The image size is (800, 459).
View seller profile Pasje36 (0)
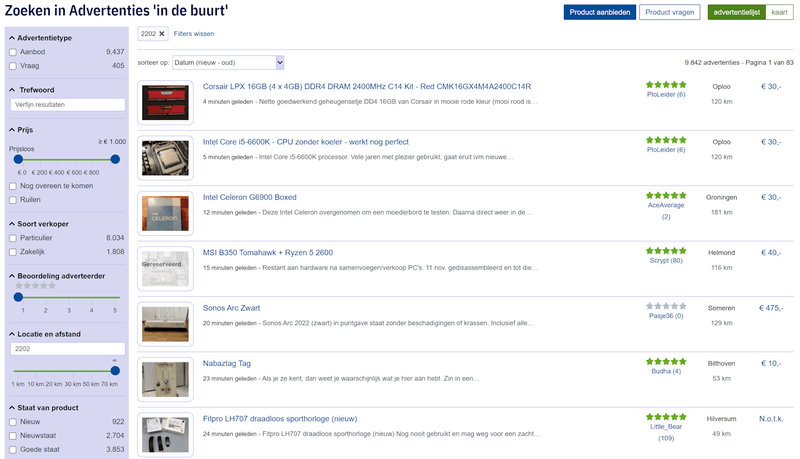[666, 316]
